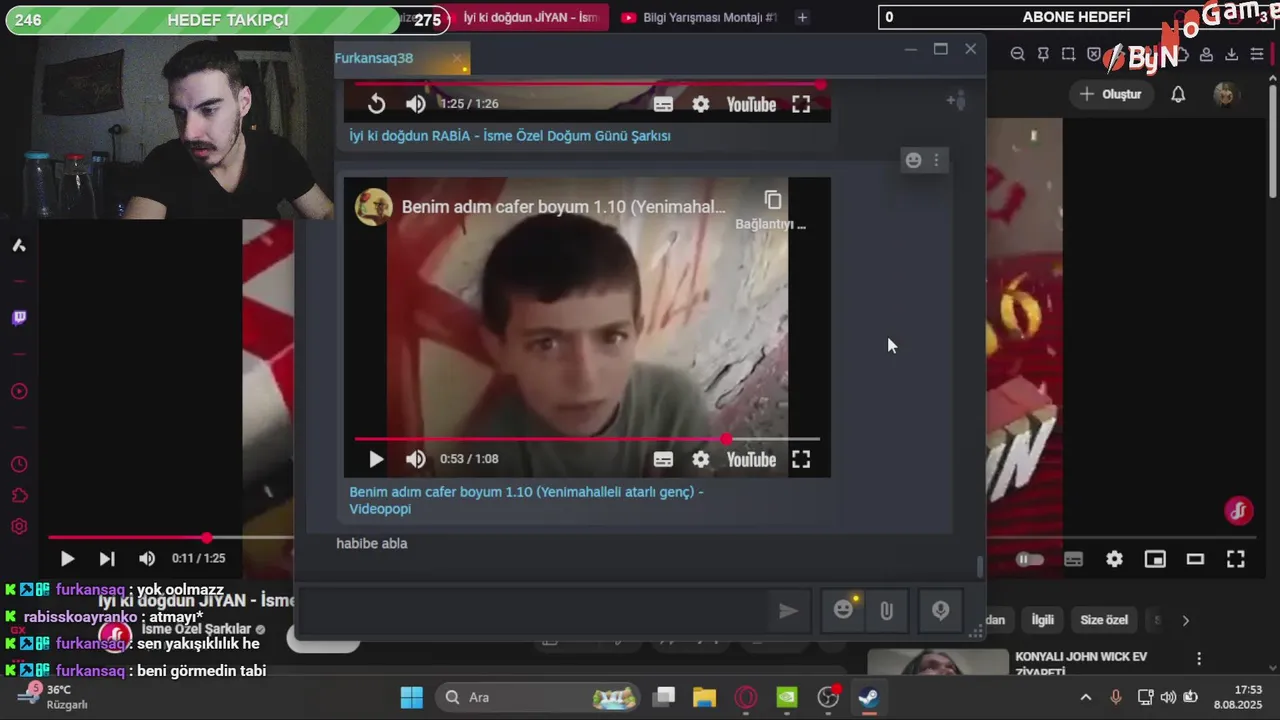
Task: Enter fullscreen on the cafer video embed
Action: pos(801,459)
